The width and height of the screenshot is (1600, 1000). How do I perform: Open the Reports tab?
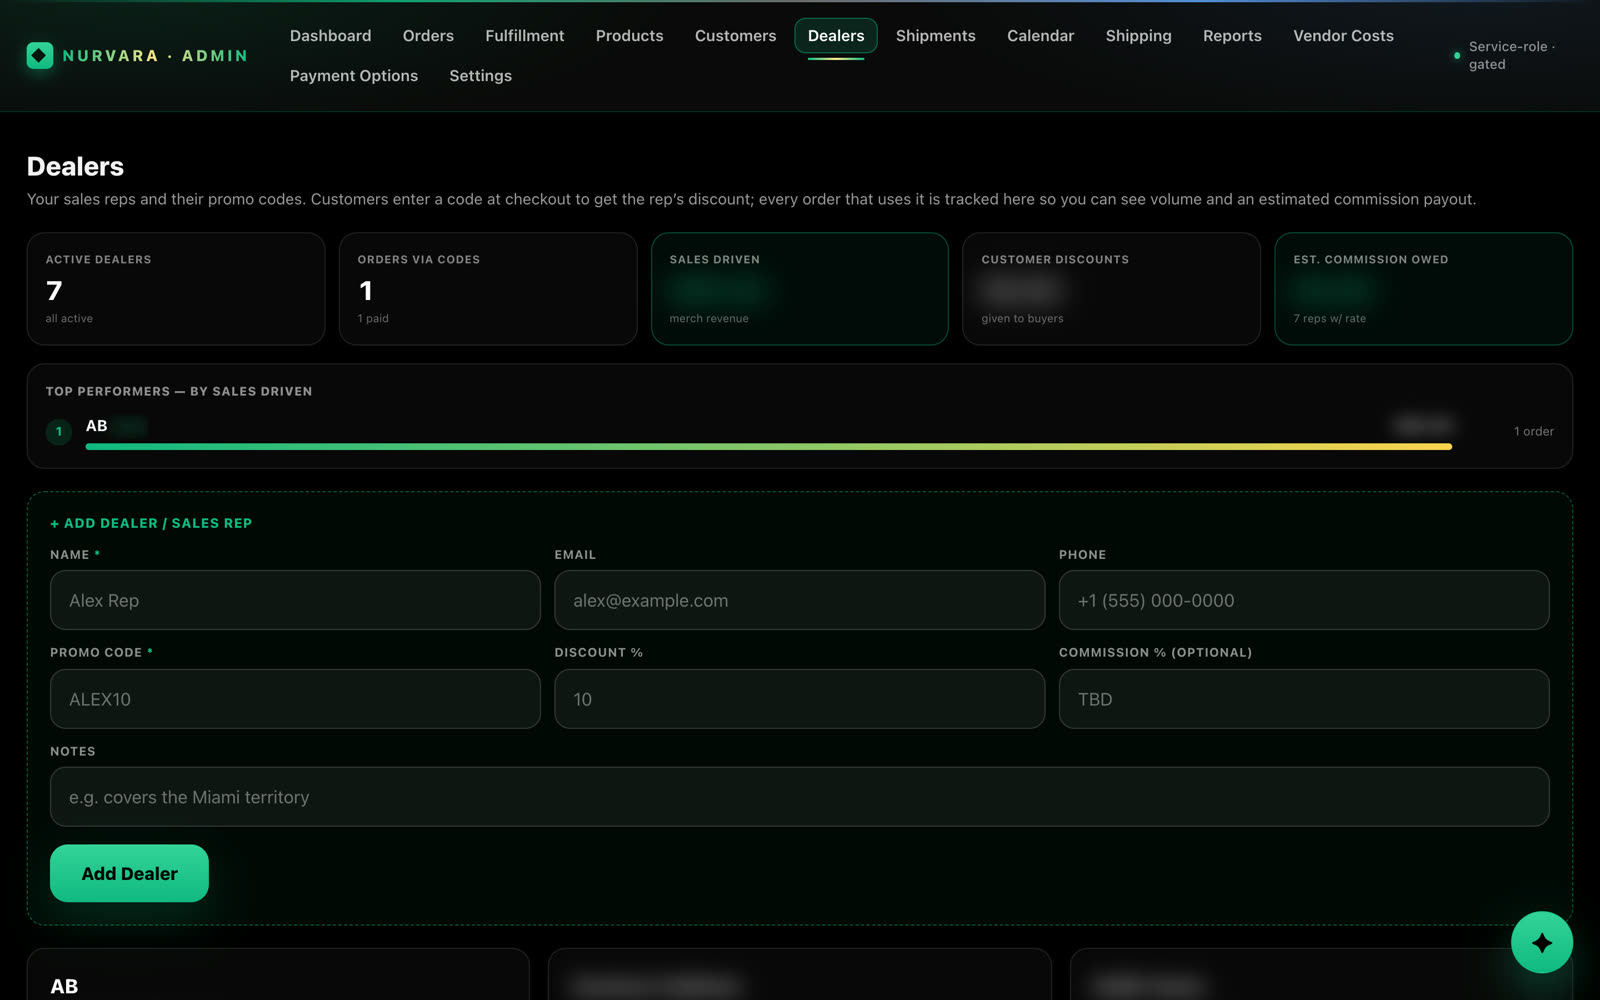coord(1232,36)
